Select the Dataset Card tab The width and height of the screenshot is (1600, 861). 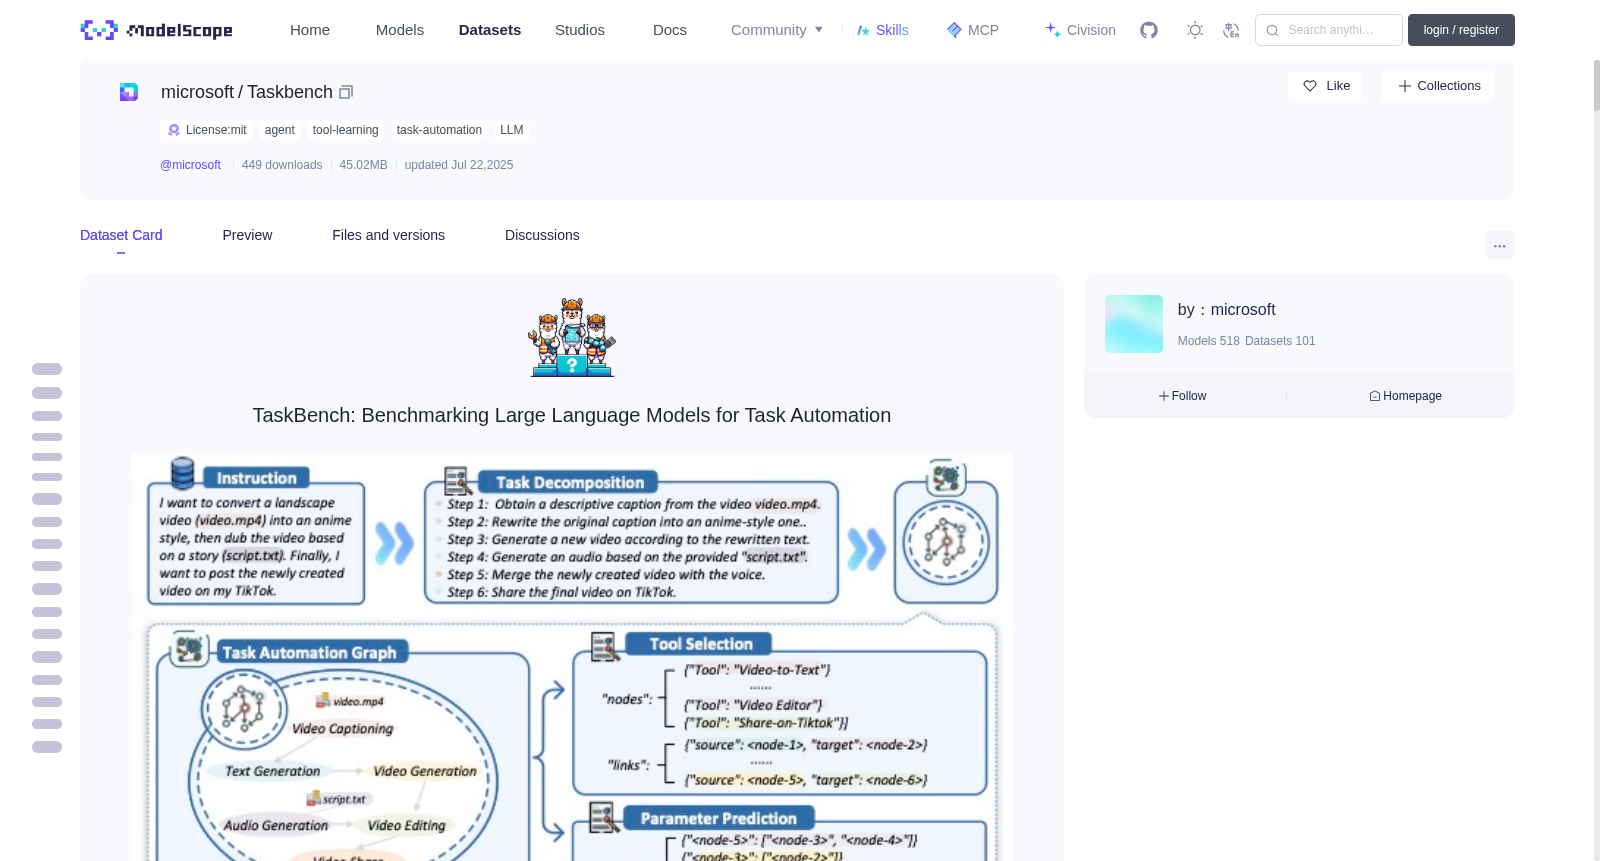click(121, 235)
